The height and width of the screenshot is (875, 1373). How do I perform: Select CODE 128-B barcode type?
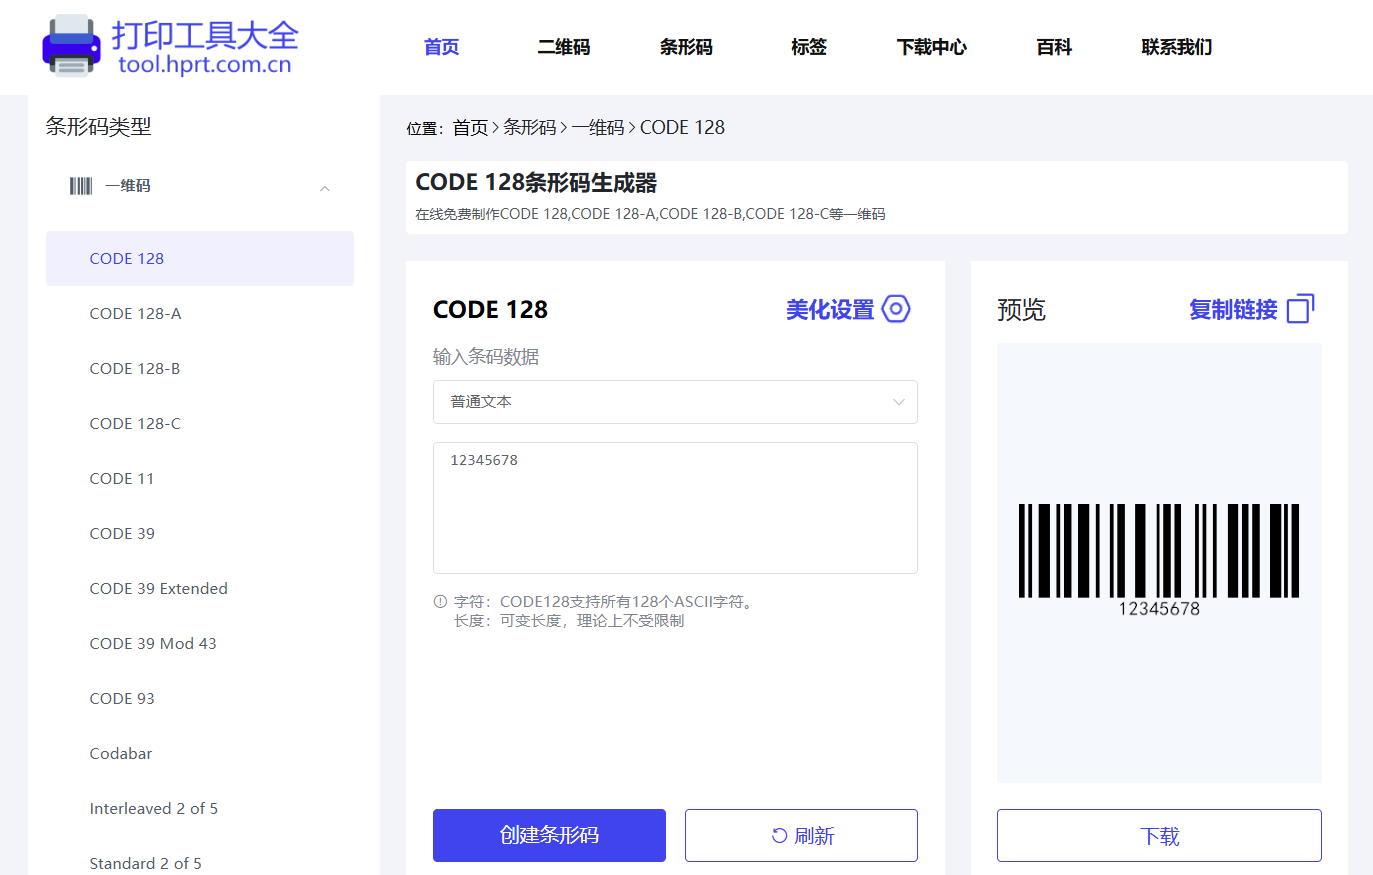pos(200,368)
